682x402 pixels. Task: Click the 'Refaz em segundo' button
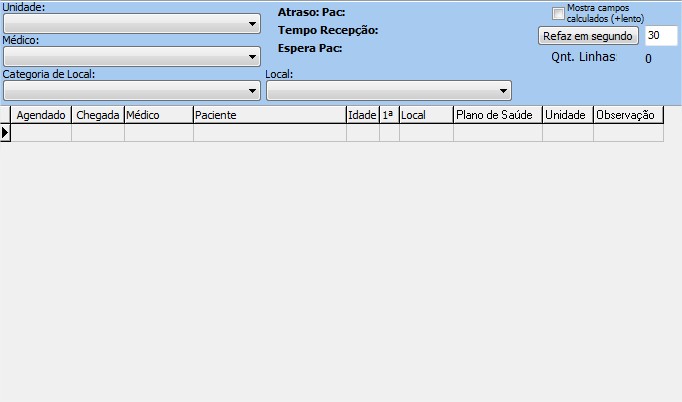(588, 36)
